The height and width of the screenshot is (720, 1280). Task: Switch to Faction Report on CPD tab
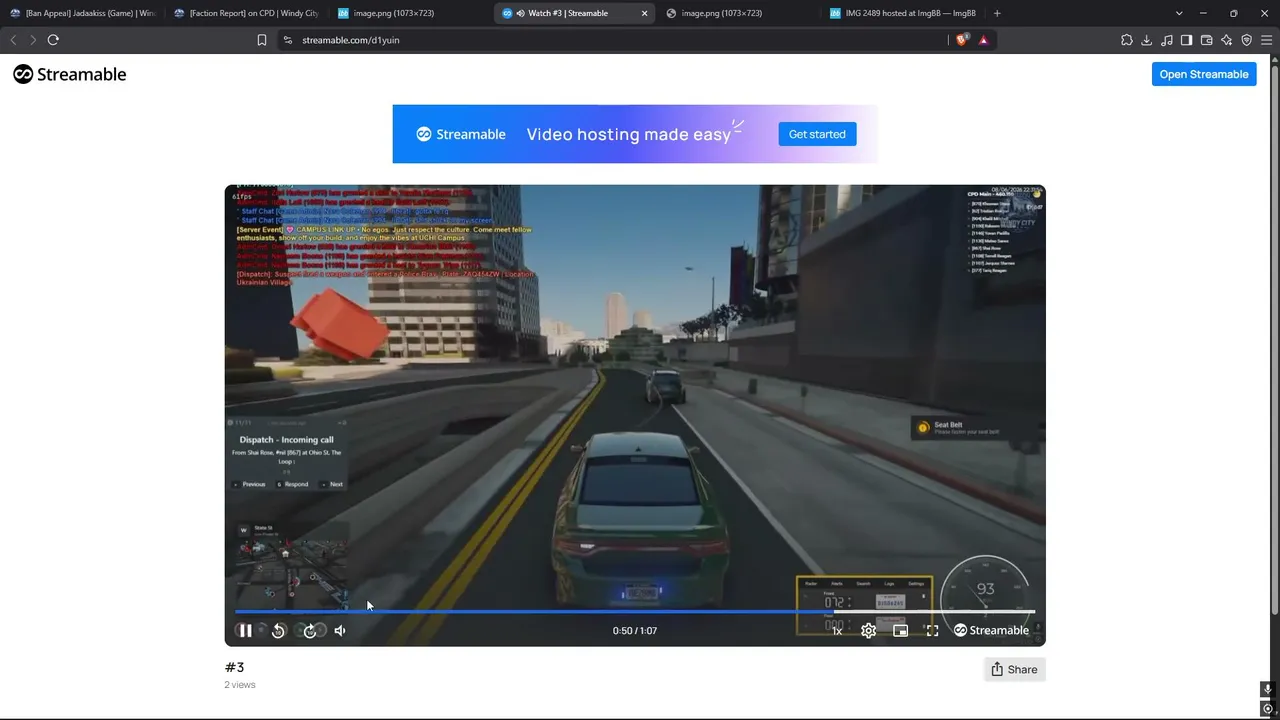coord(245,13)
